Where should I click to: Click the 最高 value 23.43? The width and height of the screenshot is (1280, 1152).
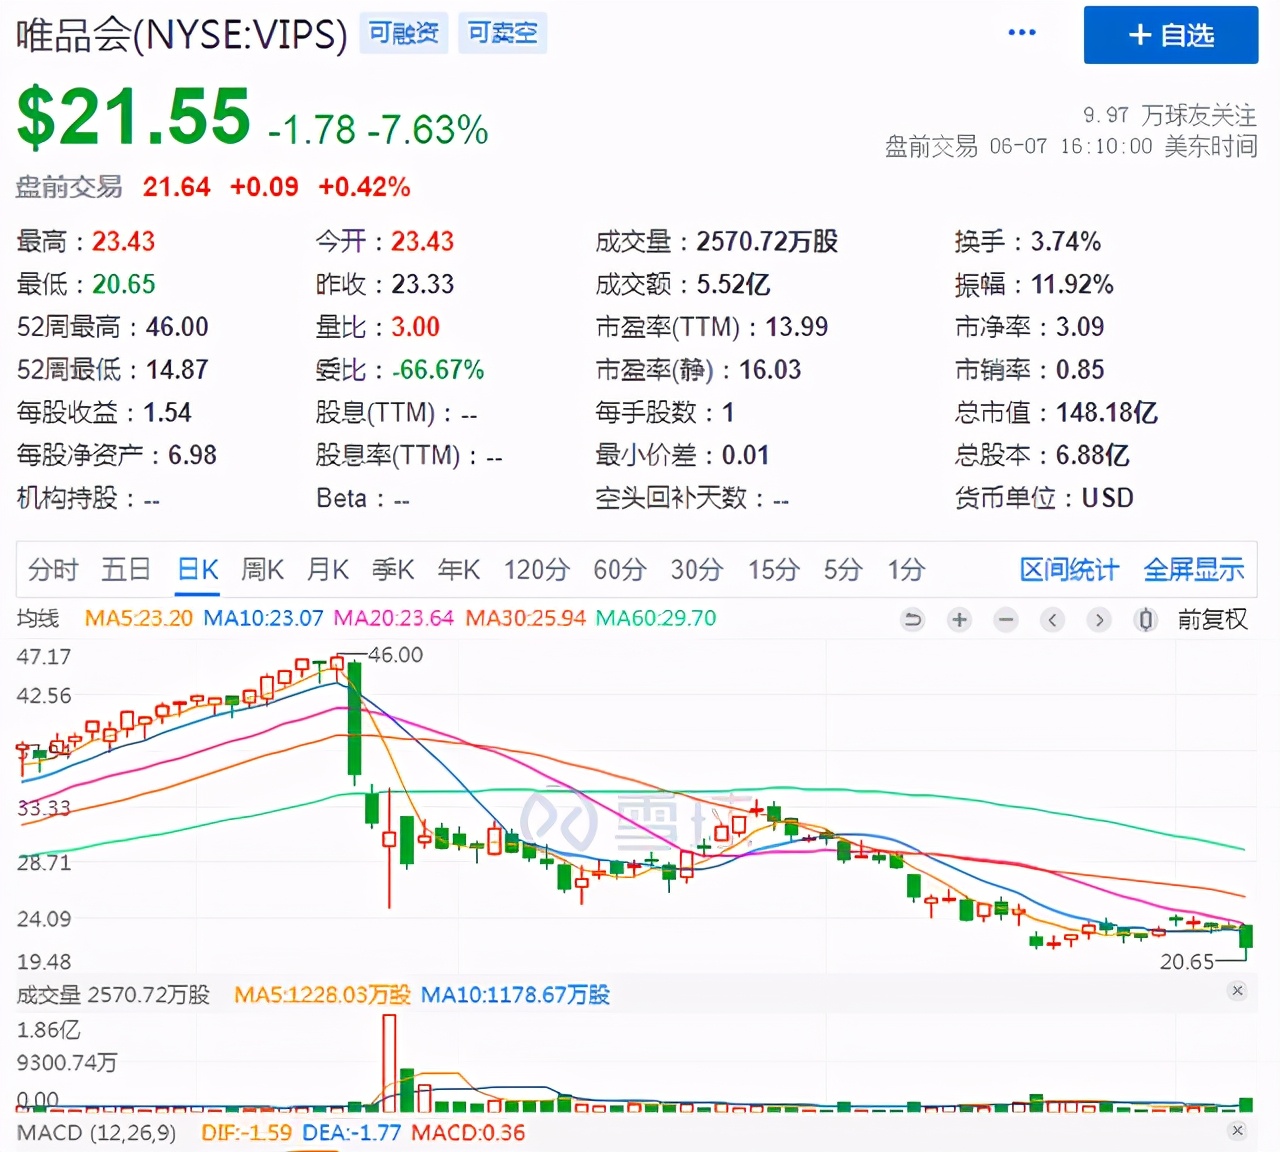click(x=124, y=241)
